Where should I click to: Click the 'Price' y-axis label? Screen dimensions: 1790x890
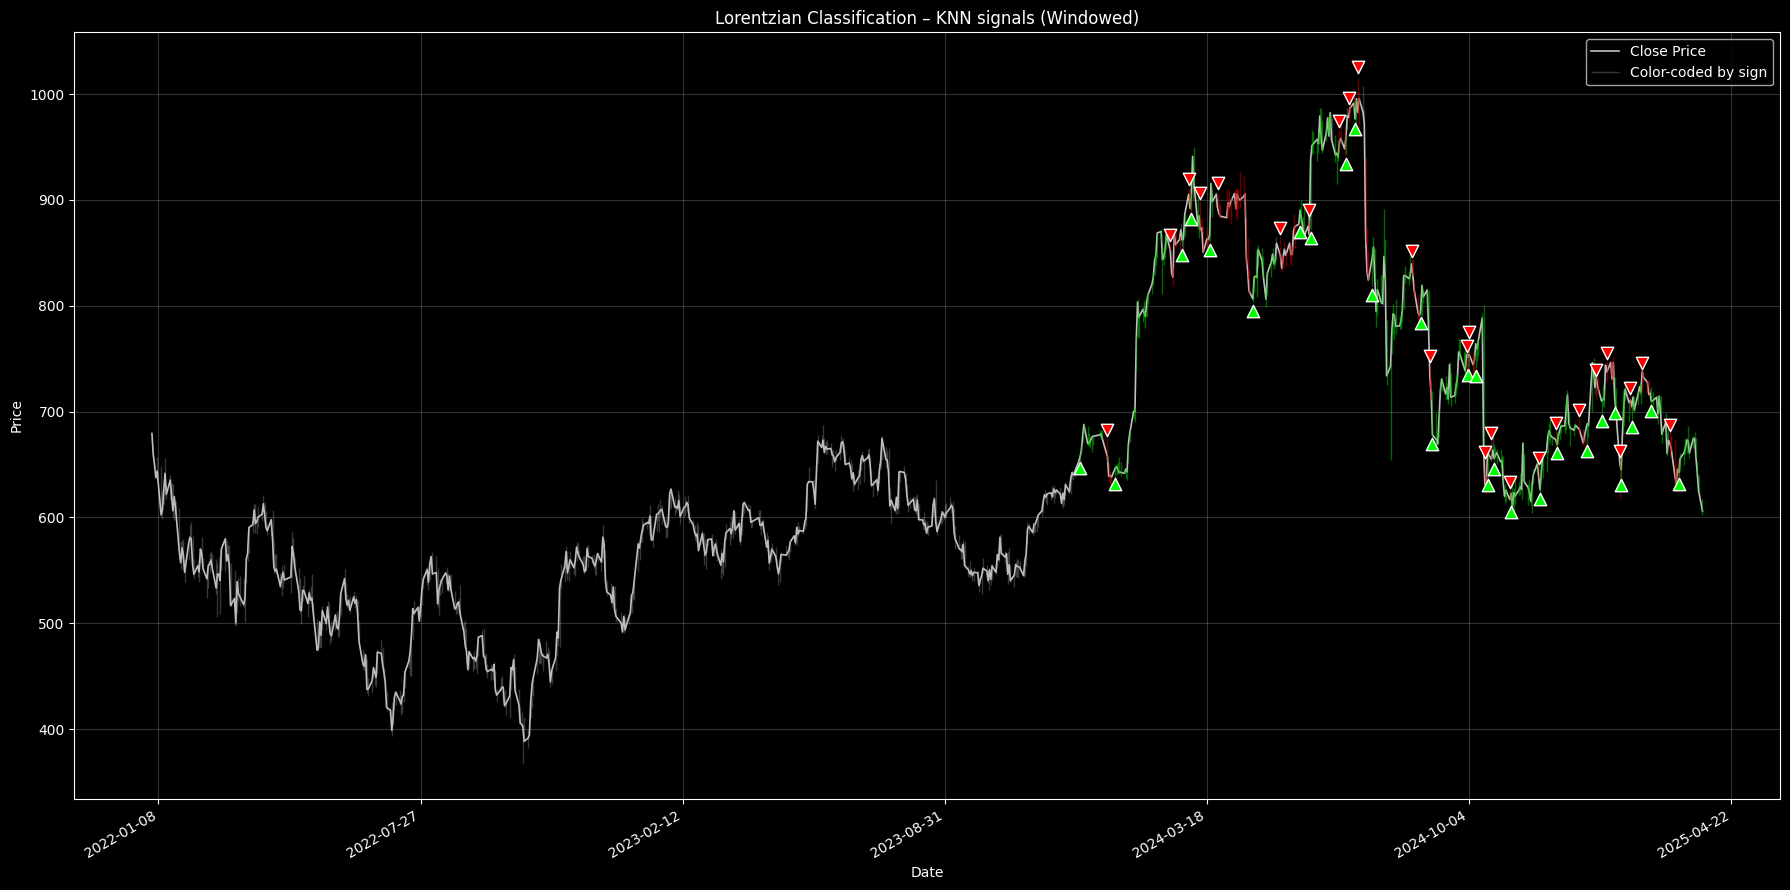(x=16, y=416)
